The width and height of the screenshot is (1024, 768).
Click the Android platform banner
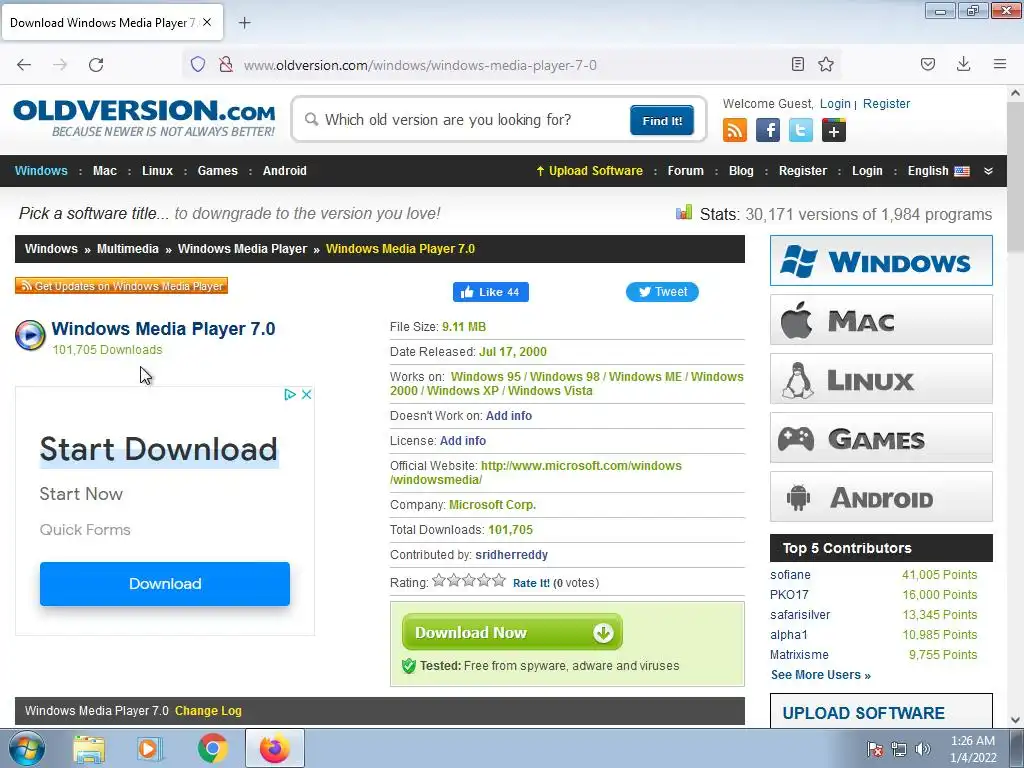pyautogui.click(x=881, y=497)
